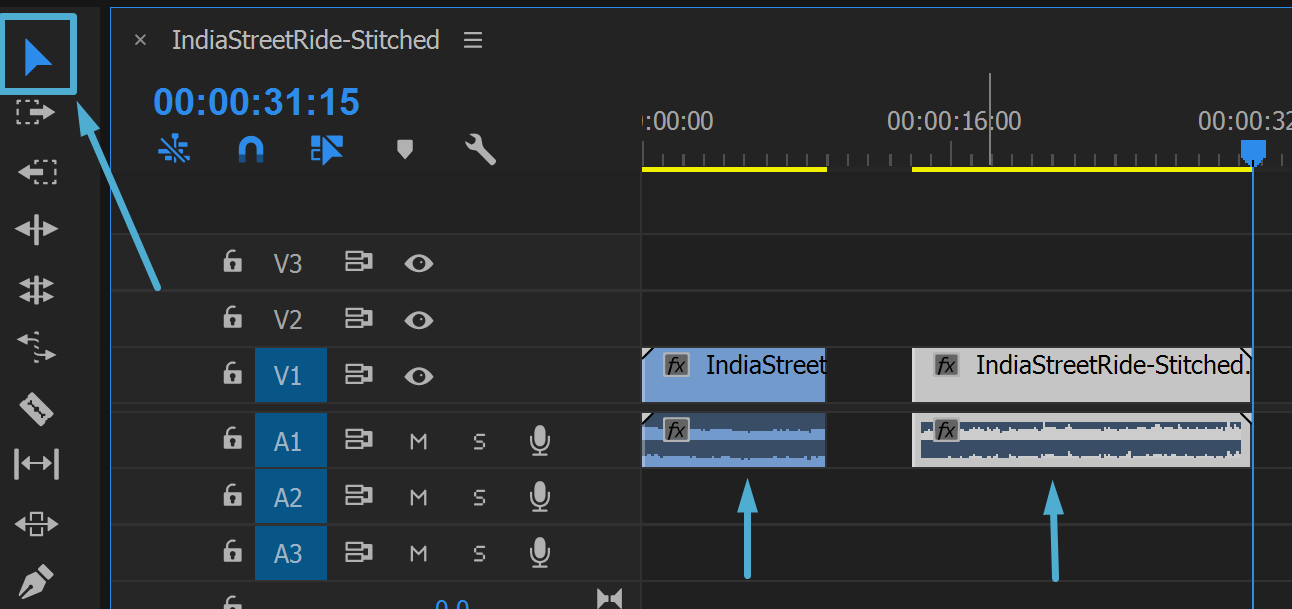
Task: Mute the A1 audio track
Action: pos(418,440)
